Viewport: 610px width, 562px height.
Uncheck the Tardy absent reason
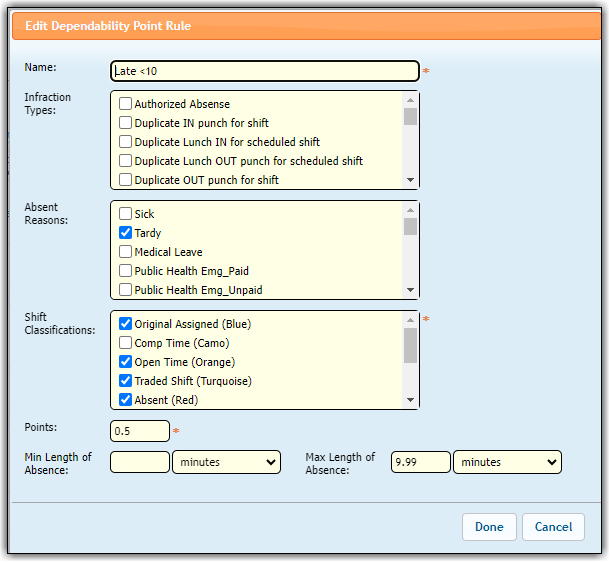coord(125,233)
